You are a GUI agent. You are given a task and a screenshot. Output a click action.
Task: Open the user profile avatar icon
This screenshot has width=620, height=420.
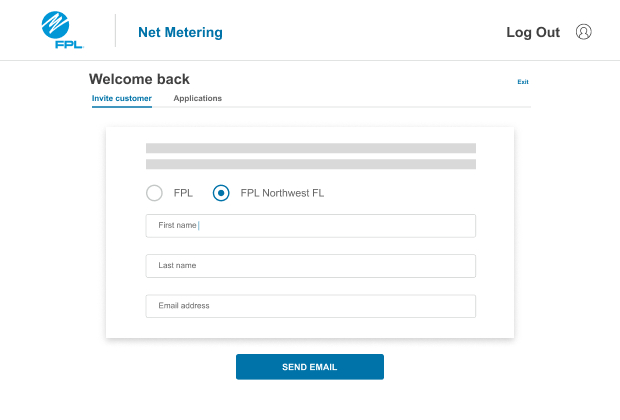[583, 32]
